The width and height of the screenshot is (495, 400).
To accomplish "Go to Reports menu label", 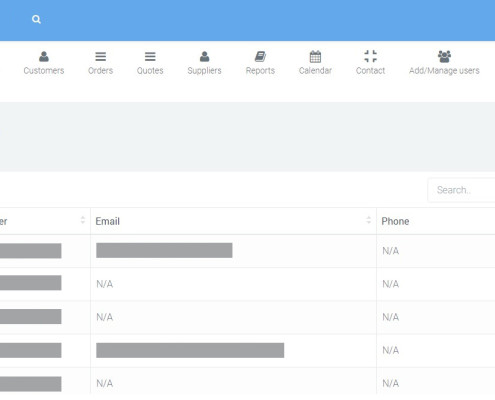I will pyautogui.click(x=260, y=71).
